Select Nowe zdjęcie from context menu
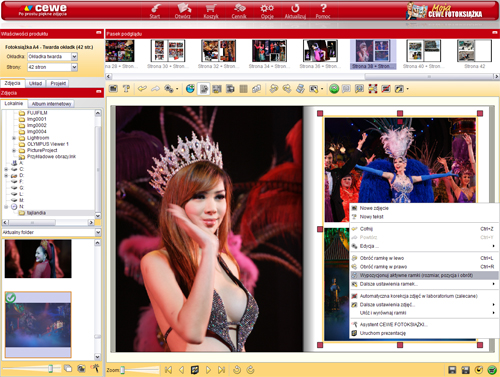Viewport: 500px width, 377px height. click(x=424, y=208)
